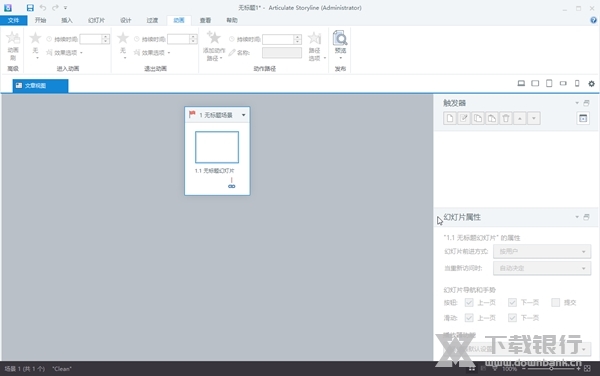Click the Preview (预览) magnifier icon

pos(340,38)
